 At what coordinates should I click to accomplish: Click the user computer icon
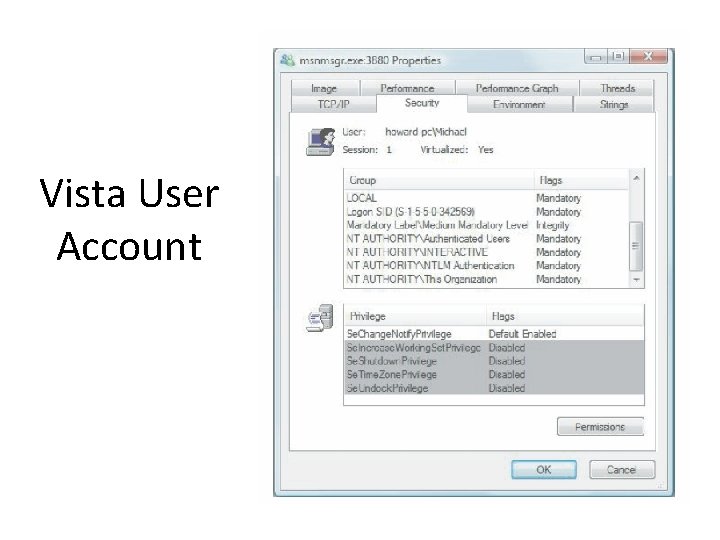point(321,141)
